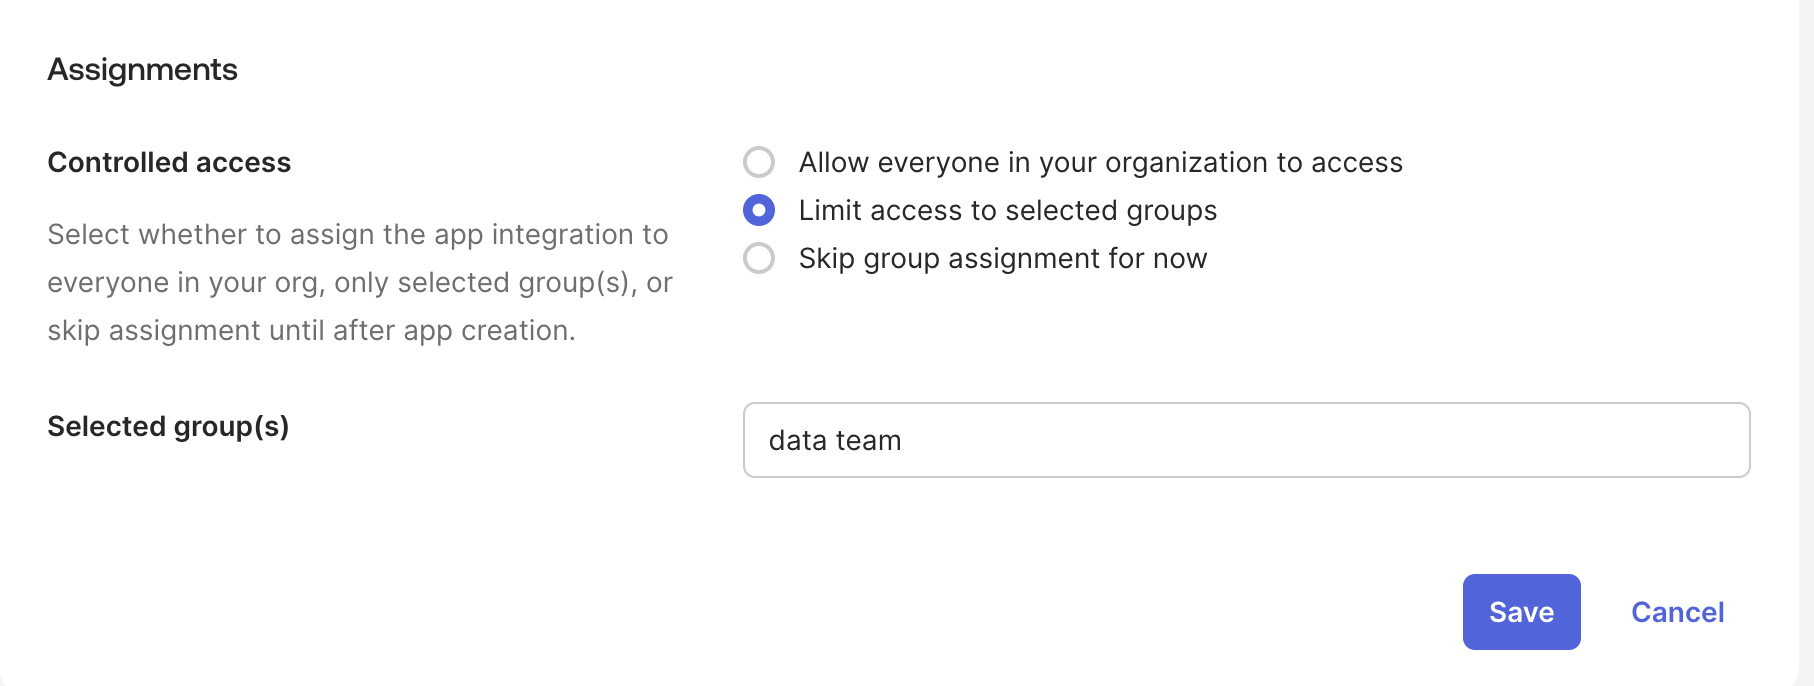Choose the "Limit access to selected groups" radio button

click(759, 210)
